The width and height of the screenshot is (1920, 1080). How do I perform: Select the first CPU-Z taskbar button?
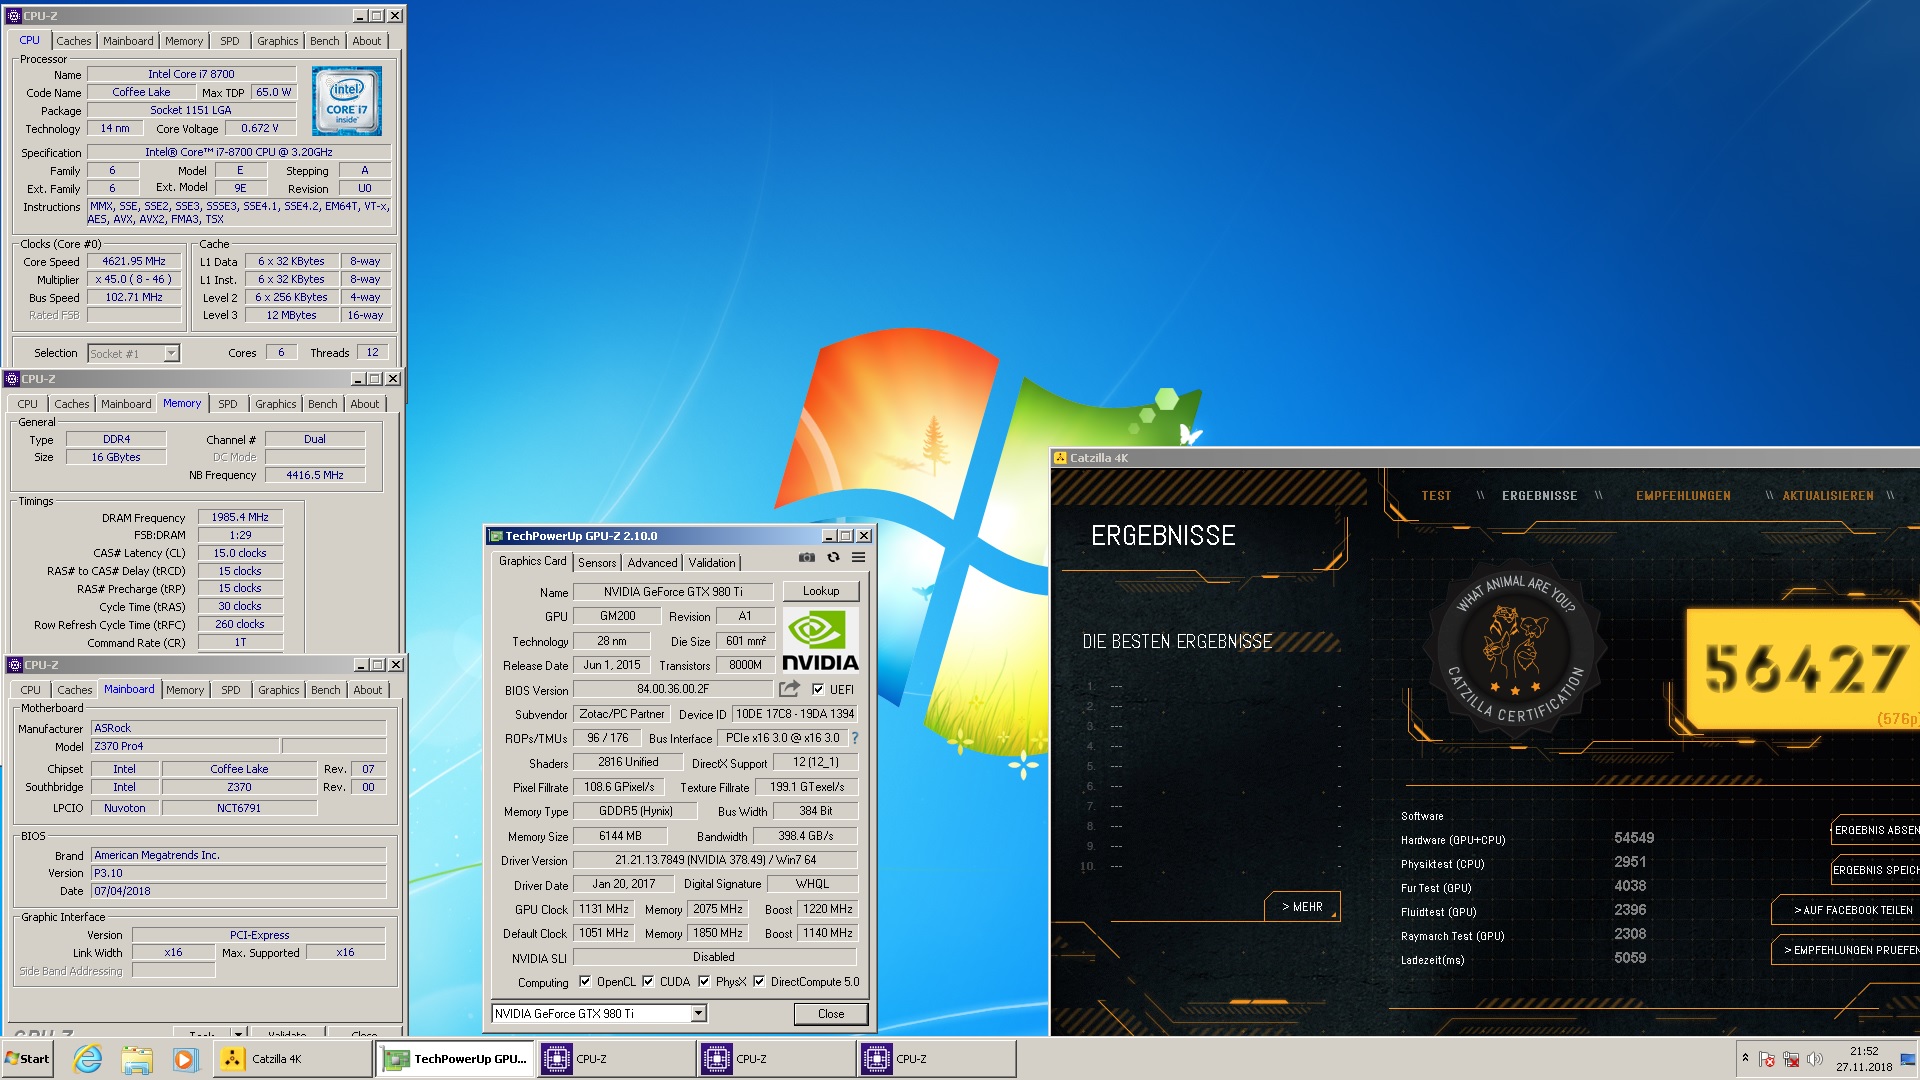click(616, 1059)
